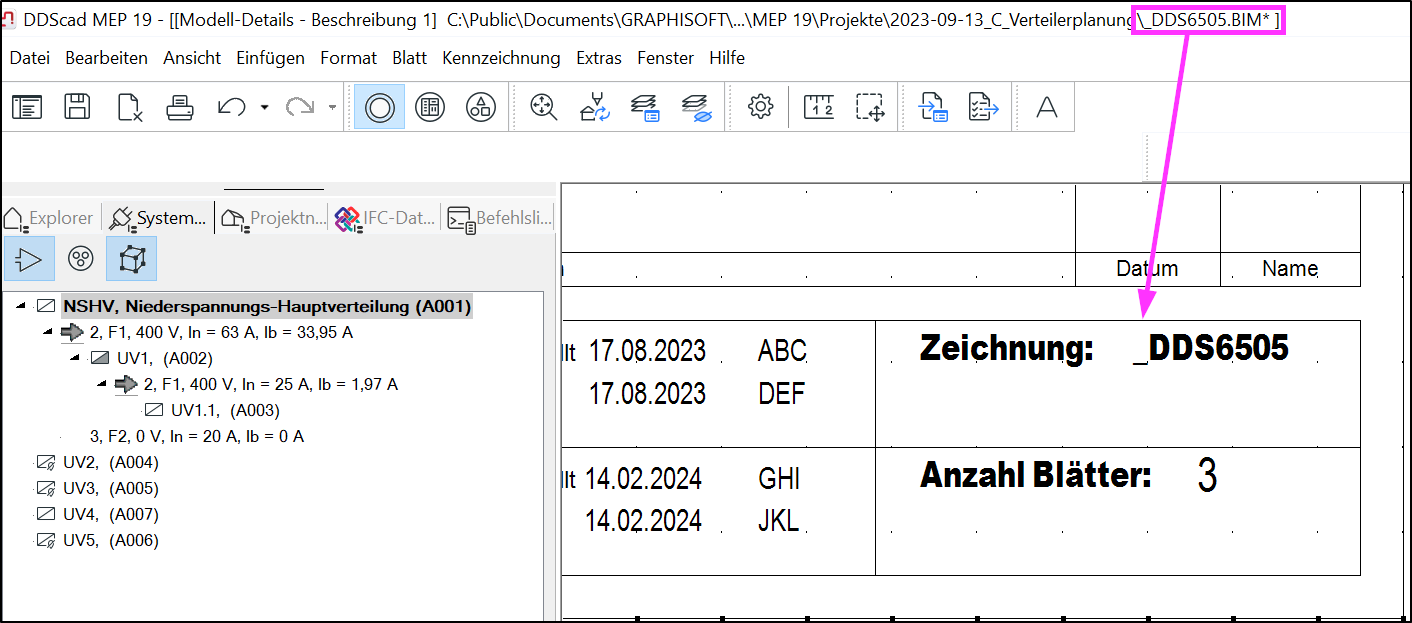Collapse the In = 25 A circuit node
The width and height of the screenshot is (1412, 623).
(101, 384)
